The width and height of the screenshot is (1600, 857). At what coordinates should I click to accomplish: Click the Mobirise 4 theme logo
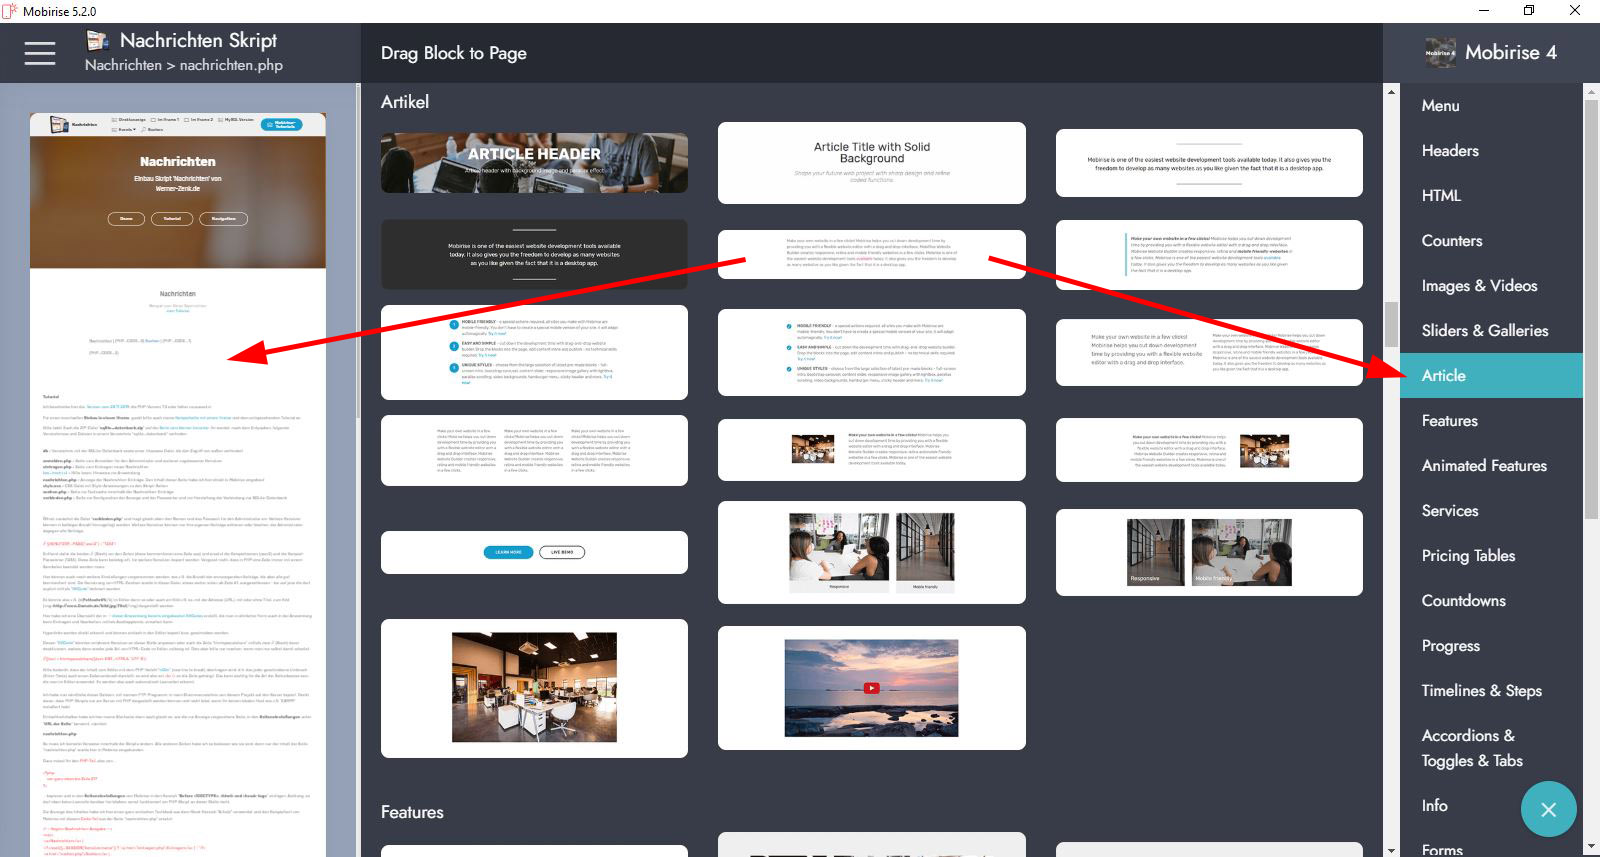[1440, 53]
